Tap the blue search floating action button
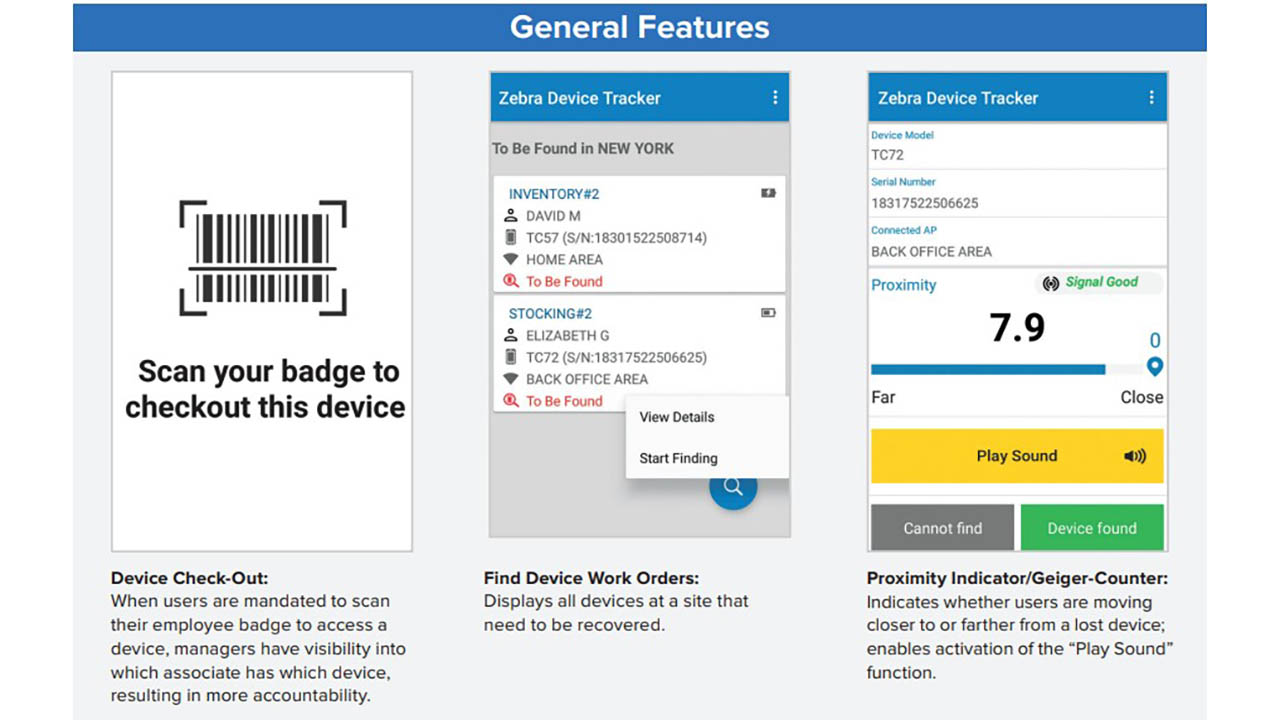Image resolution: width=1280 pixels, height=720 pixels. [x=733, y=487]
